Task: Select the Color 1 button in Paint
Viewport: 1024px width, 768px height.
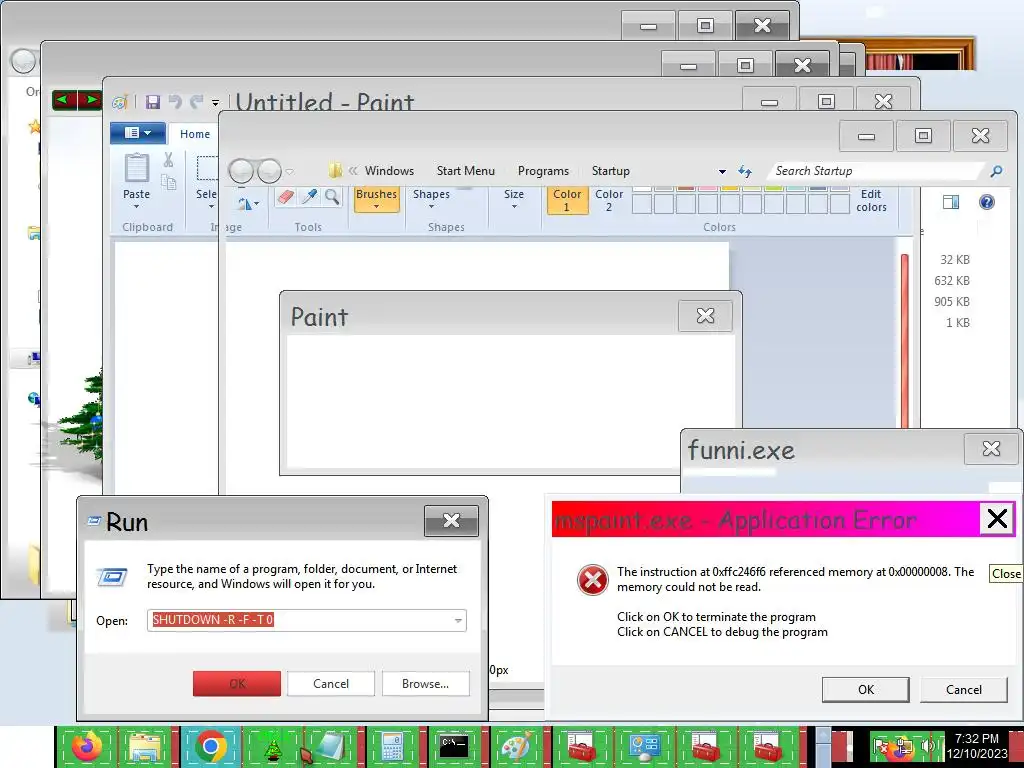Action: (x=567, y=200)
